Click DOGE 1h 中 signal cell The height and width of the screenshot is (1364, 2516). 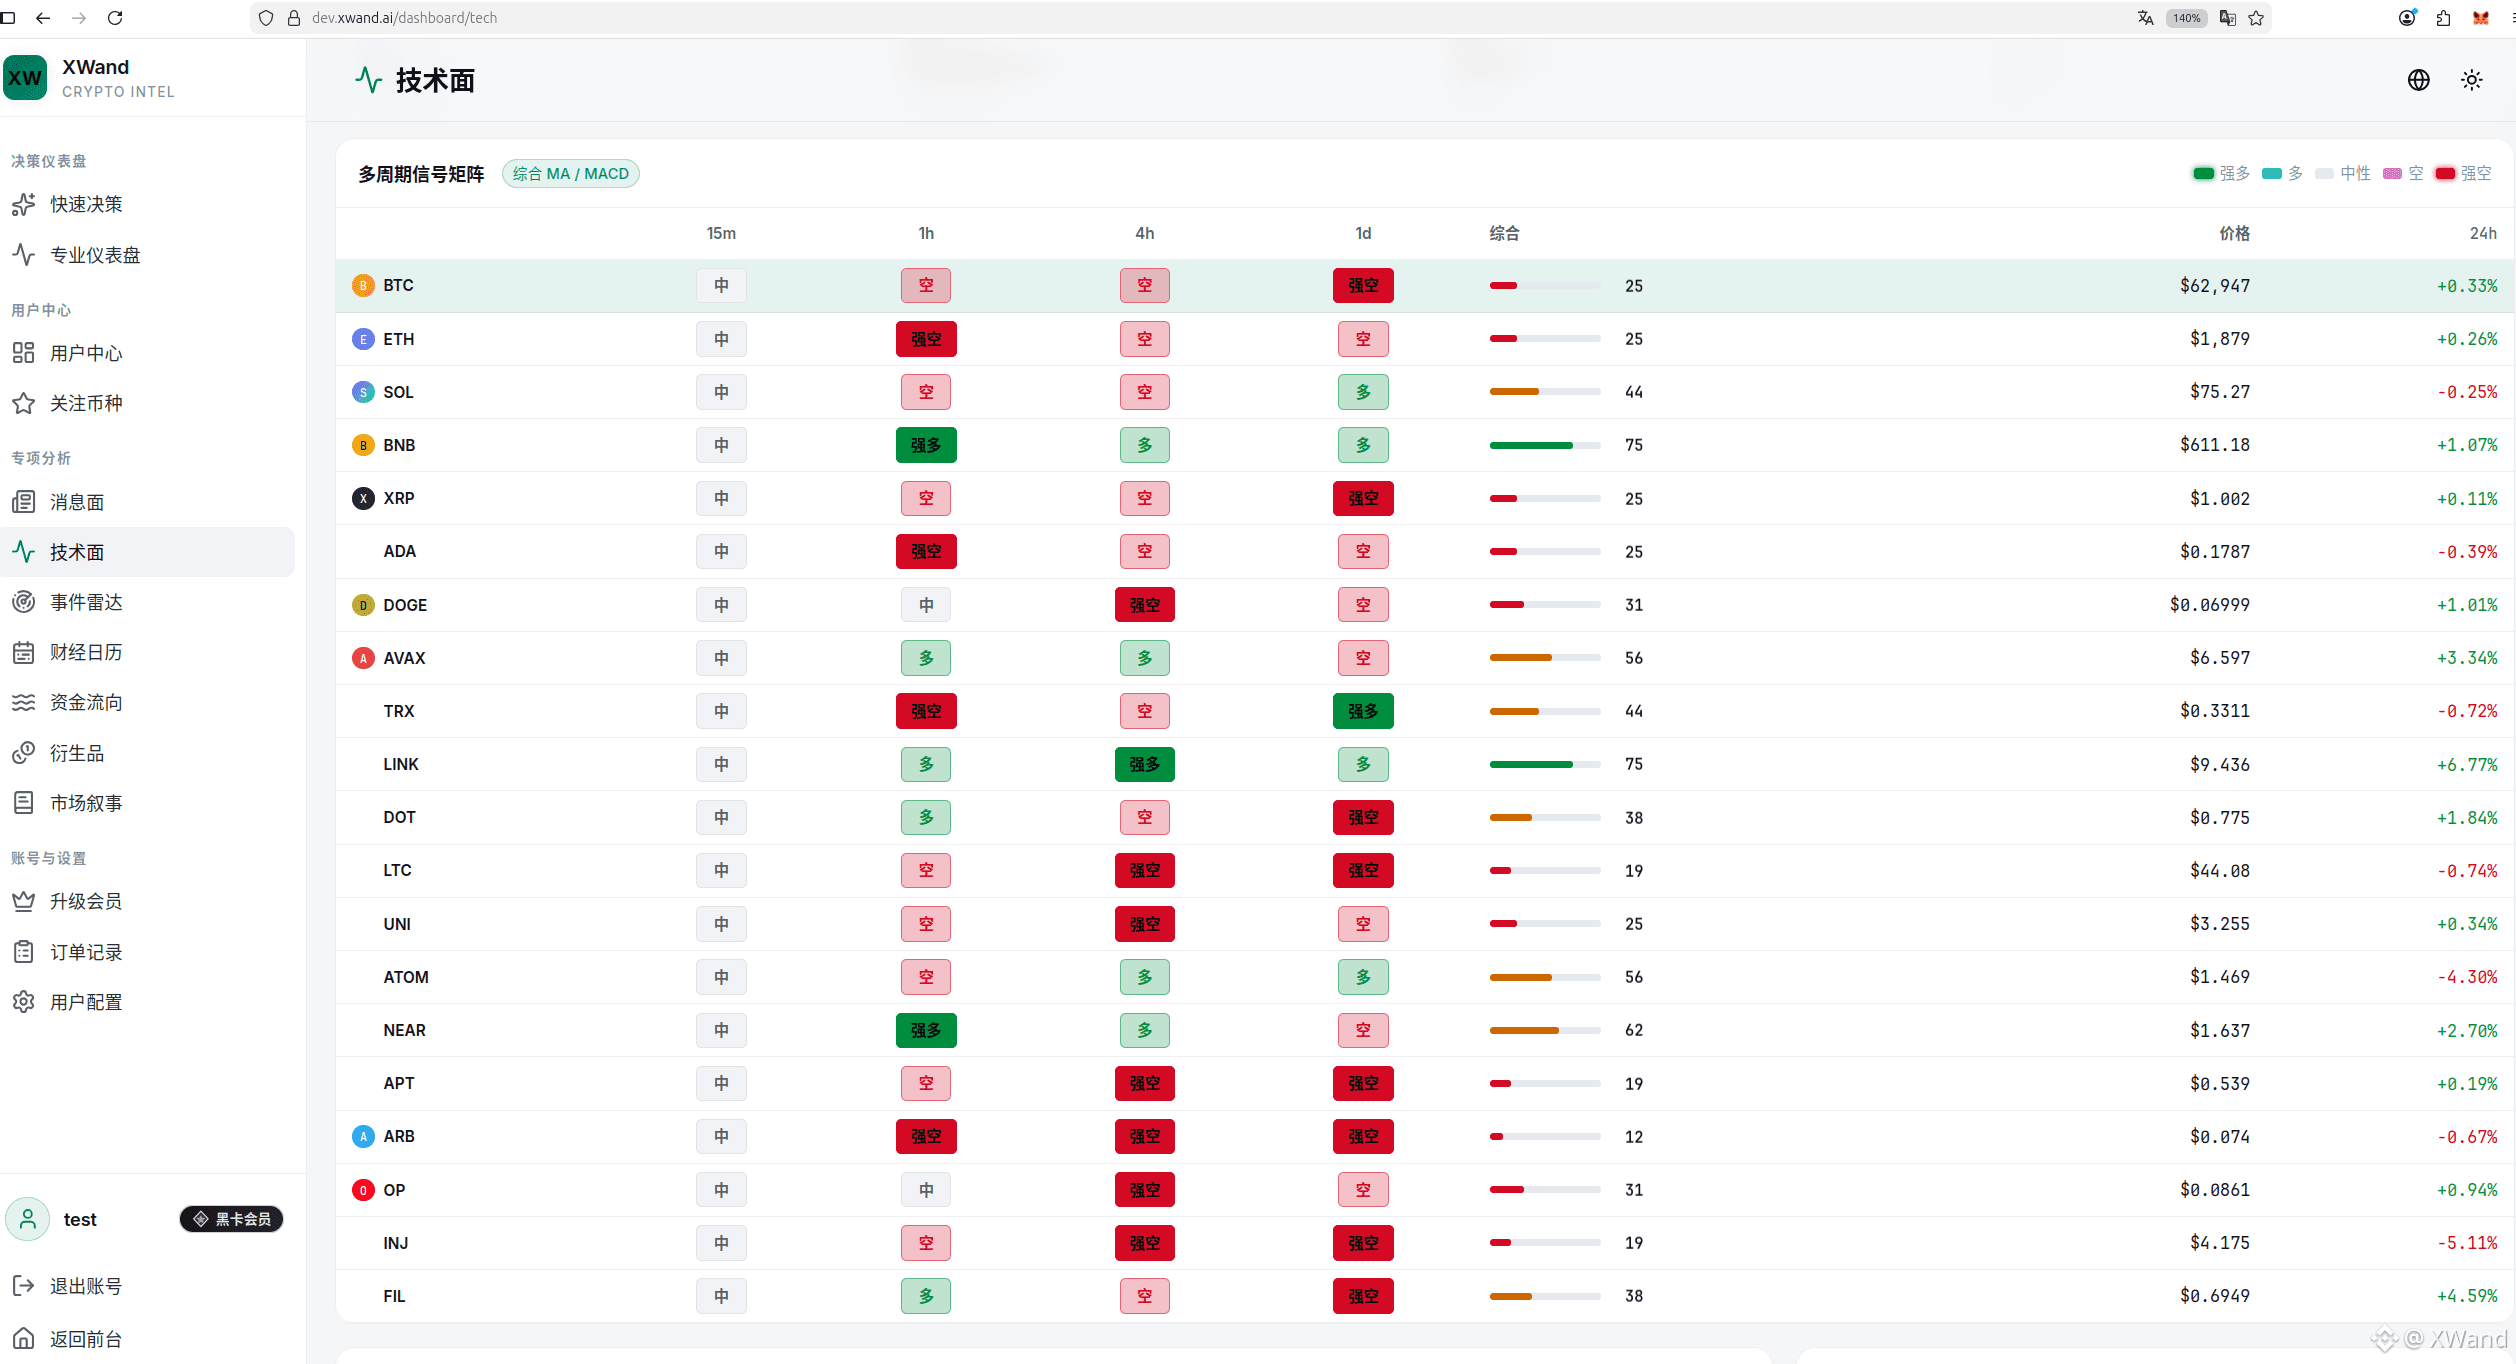[x=926, y=605]
